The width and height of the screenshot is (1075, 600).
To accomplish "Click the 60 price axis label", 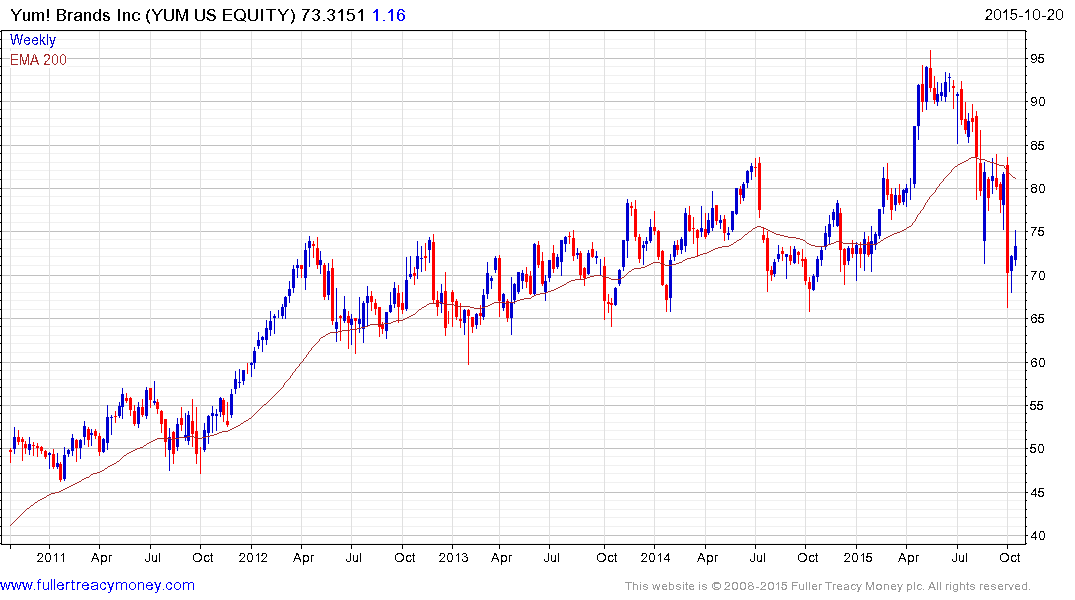I will [x=1037, y=363].
